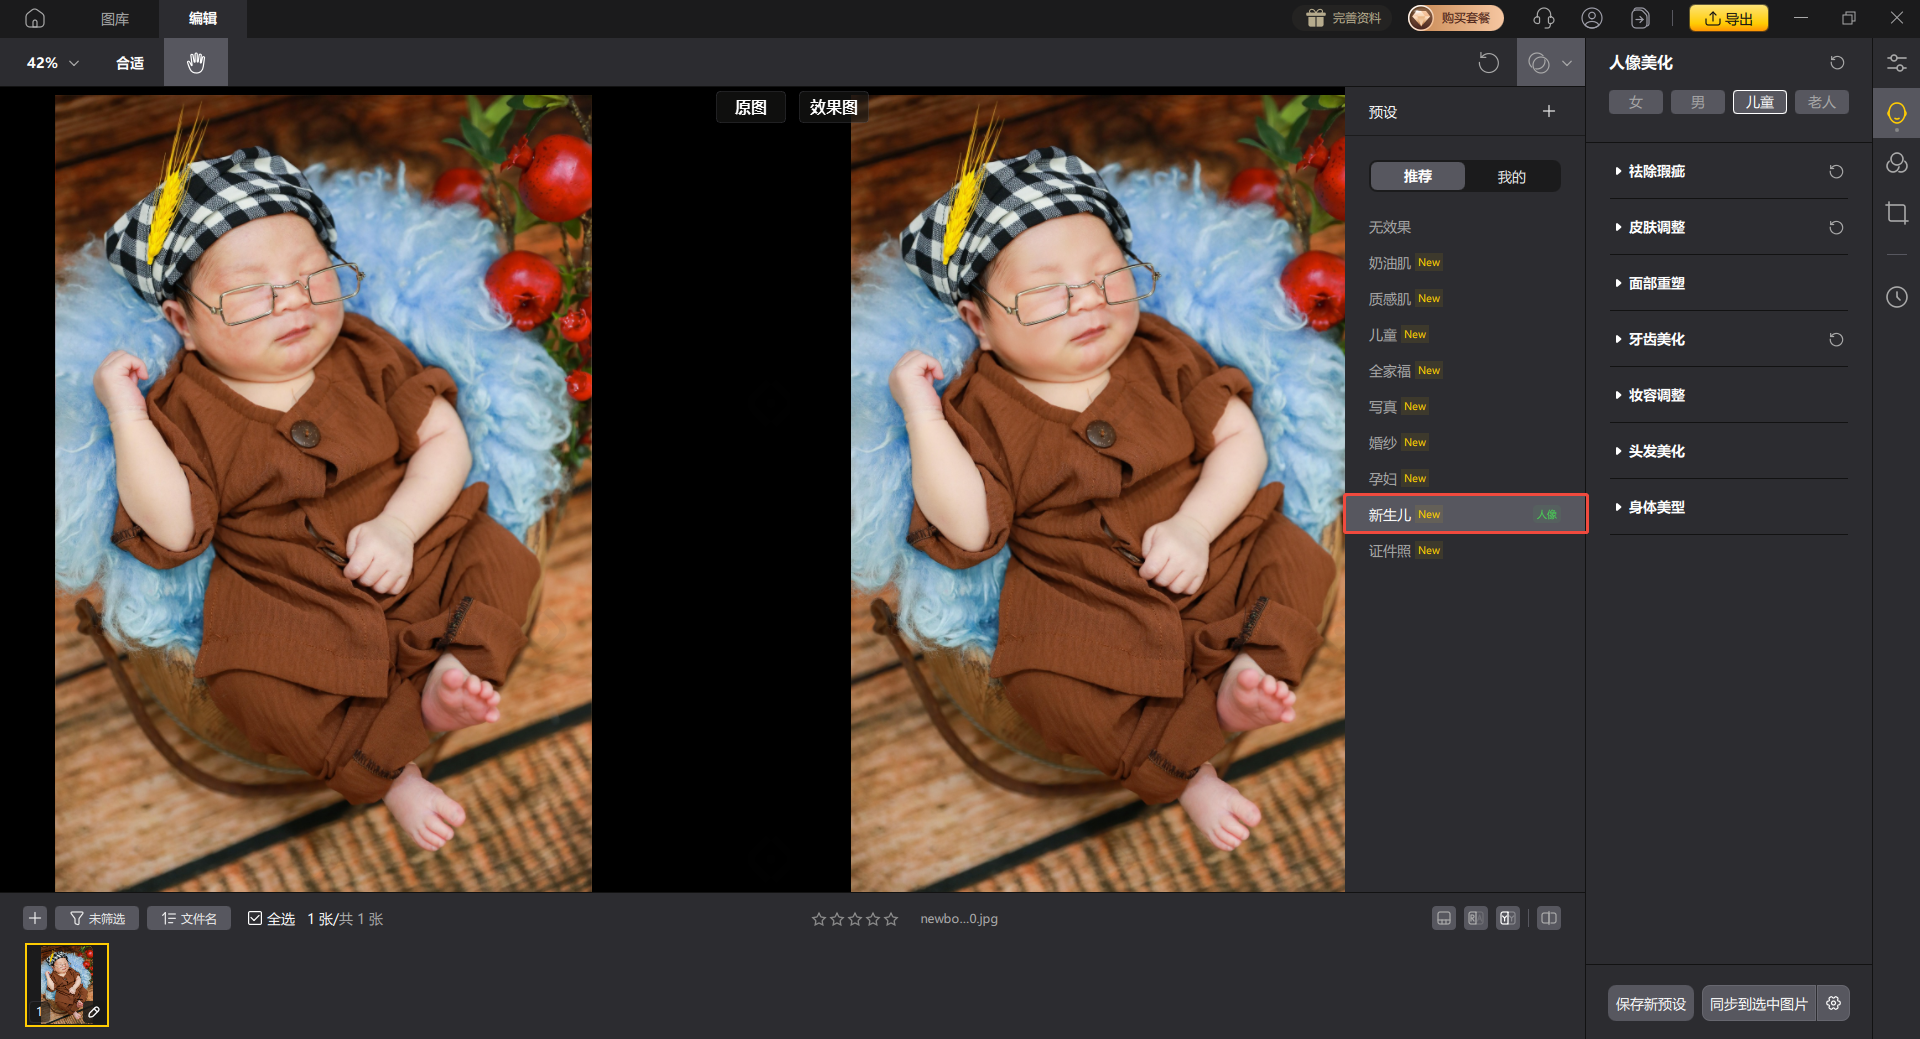Switch to my presets tab

tap(1511, 177)
